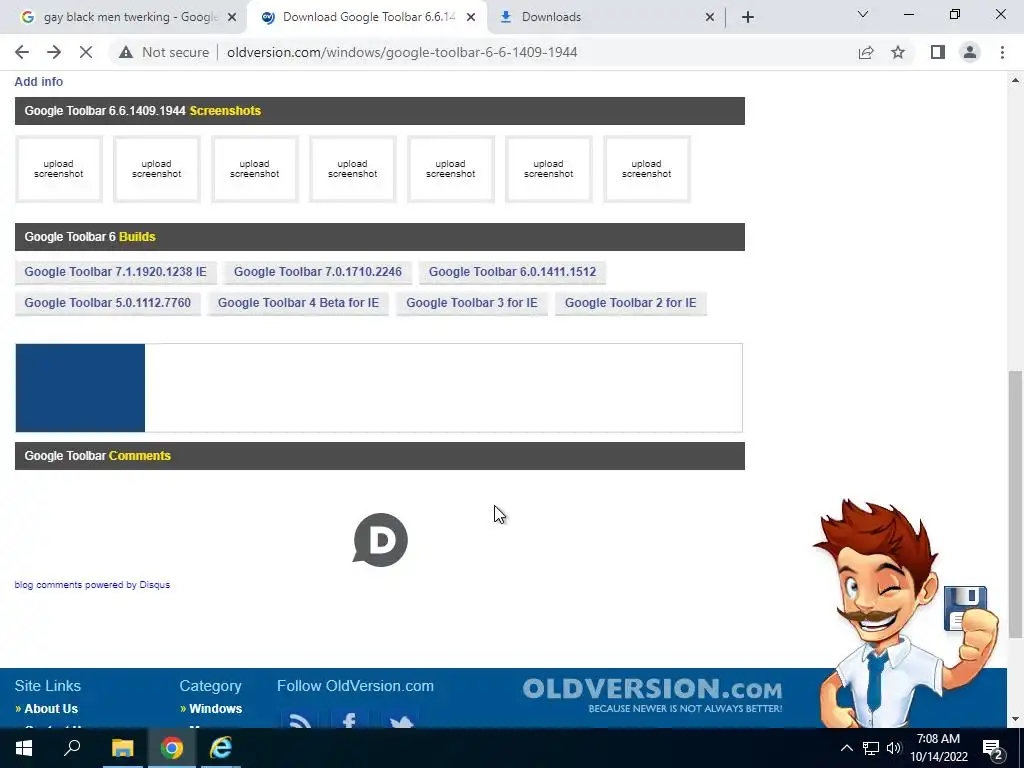Open File Explorer from taskbar
The width and height of the screenshot is (1024, 768).
[x=122, y=748]
